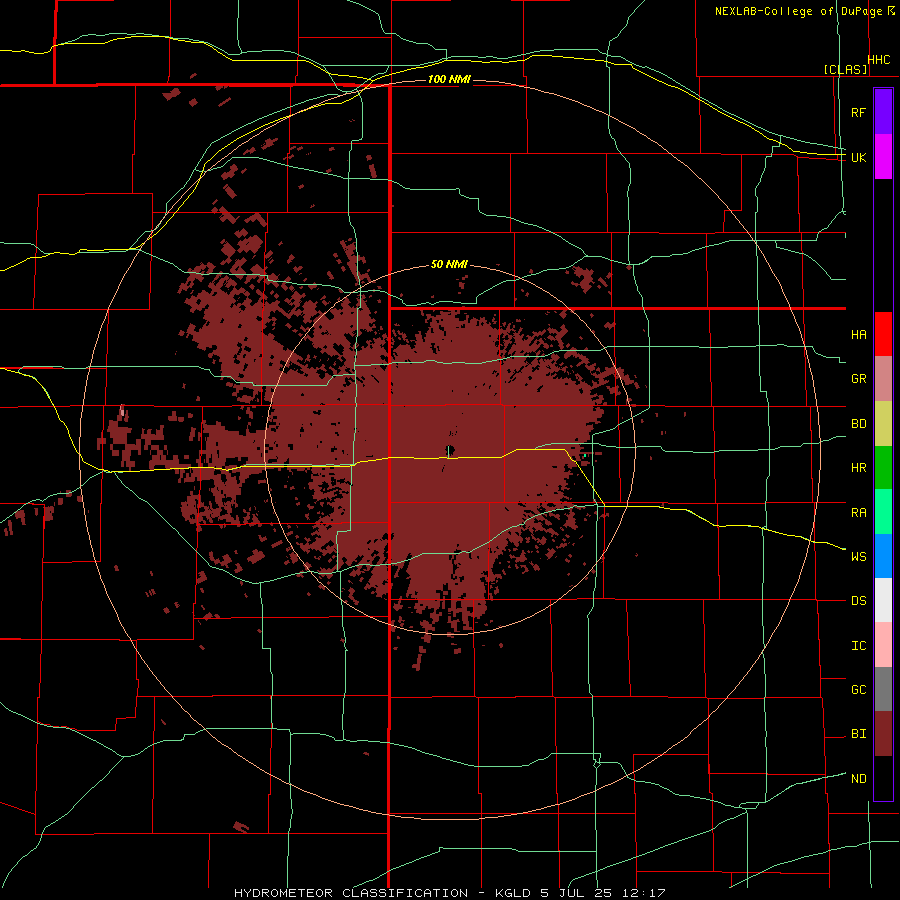Click the BD legend label
Viewport: 900px width, 900px height.
pyautogui.click(x=858, y=424)
